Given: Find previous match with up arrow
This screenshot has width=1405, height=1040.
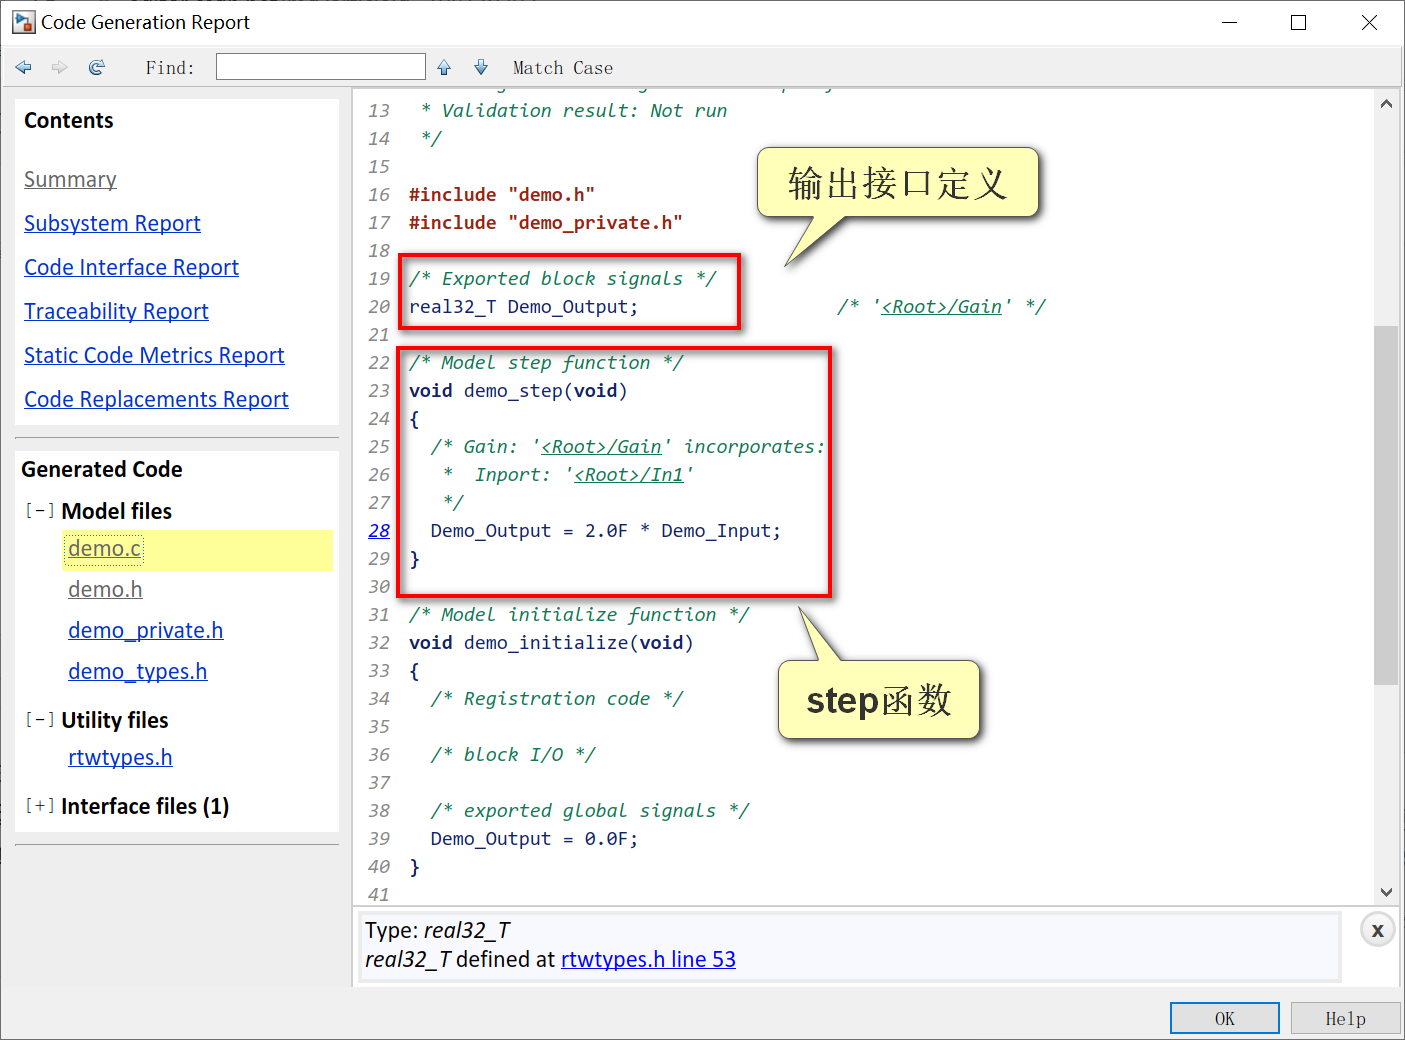Looking at the screenshot, I should (444, 67).
